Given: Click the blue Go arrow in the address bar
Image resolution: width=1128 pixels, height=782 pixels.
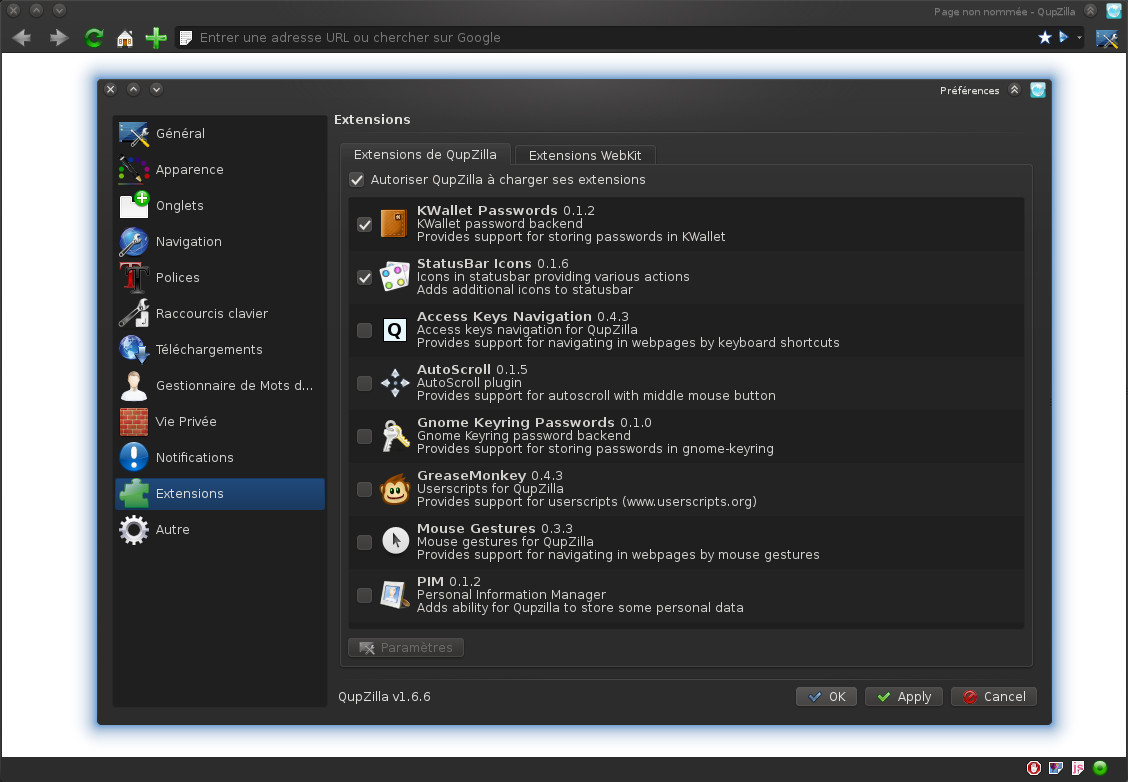Looking at the screenshot, I should [x=1063, y=37].
